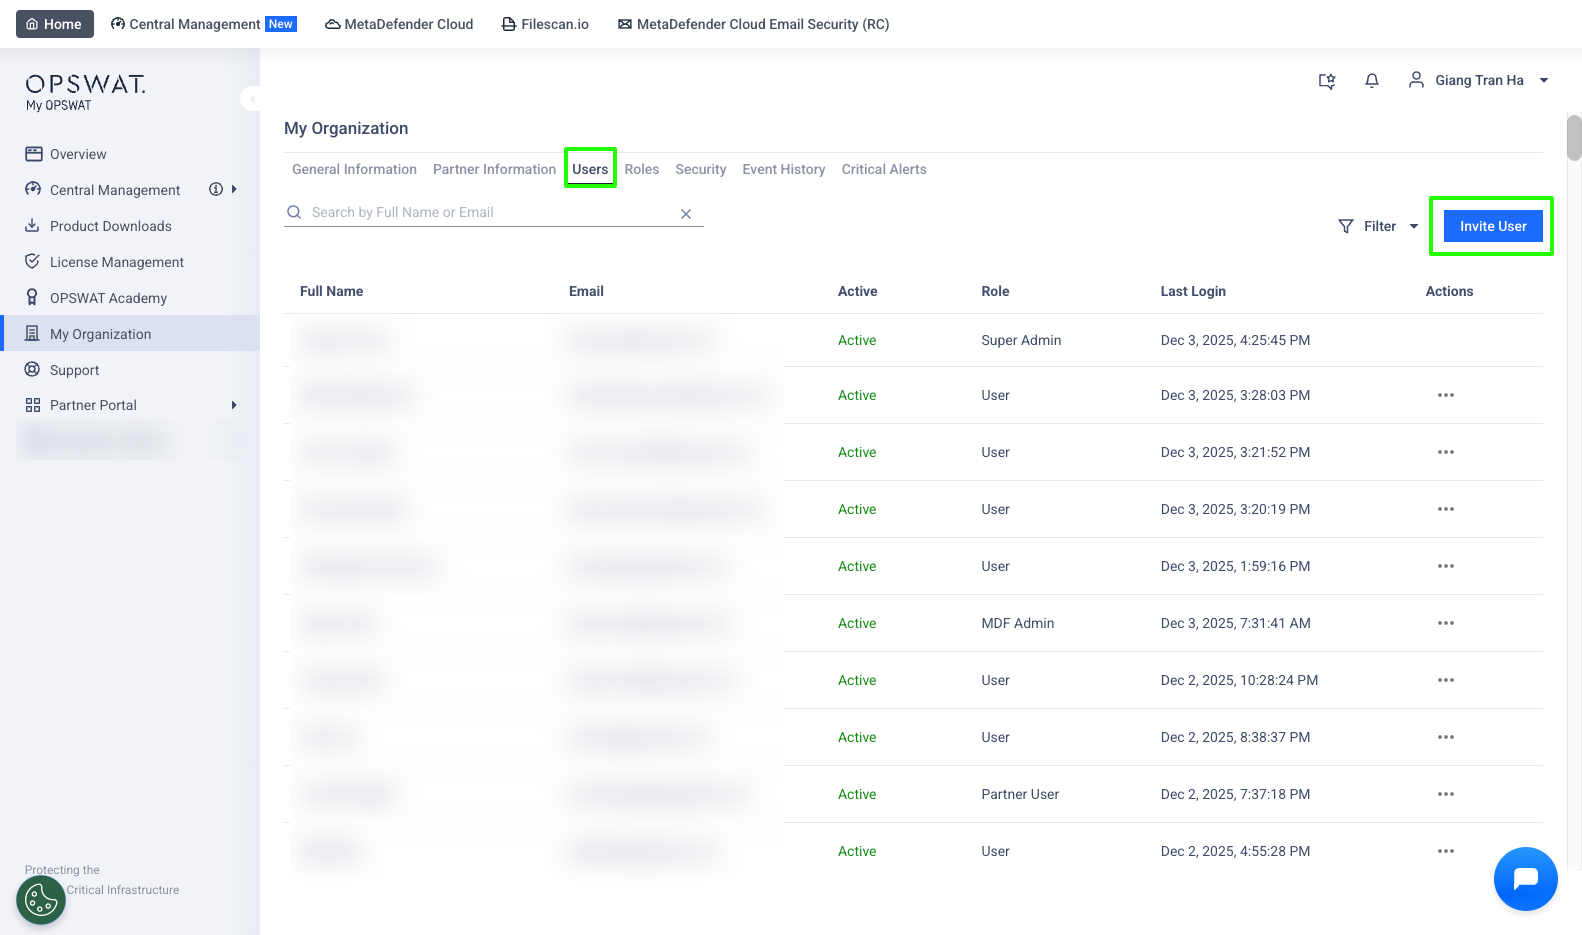Click the Central Management info icon
This screenshot has height=935, width=1582.
[x=215, y=189]
